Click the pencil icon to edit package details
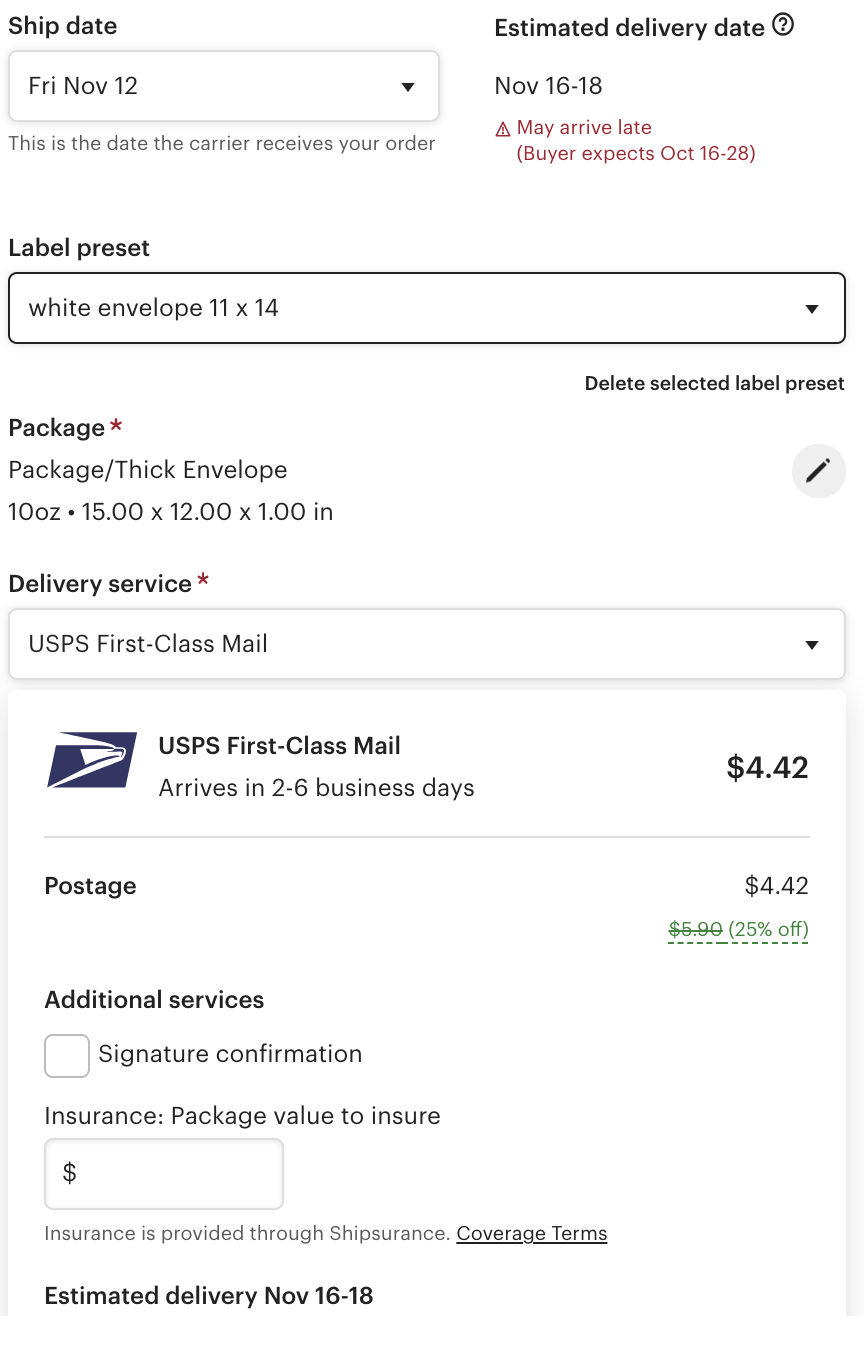The image size is (864, 1372). (818, 470)
